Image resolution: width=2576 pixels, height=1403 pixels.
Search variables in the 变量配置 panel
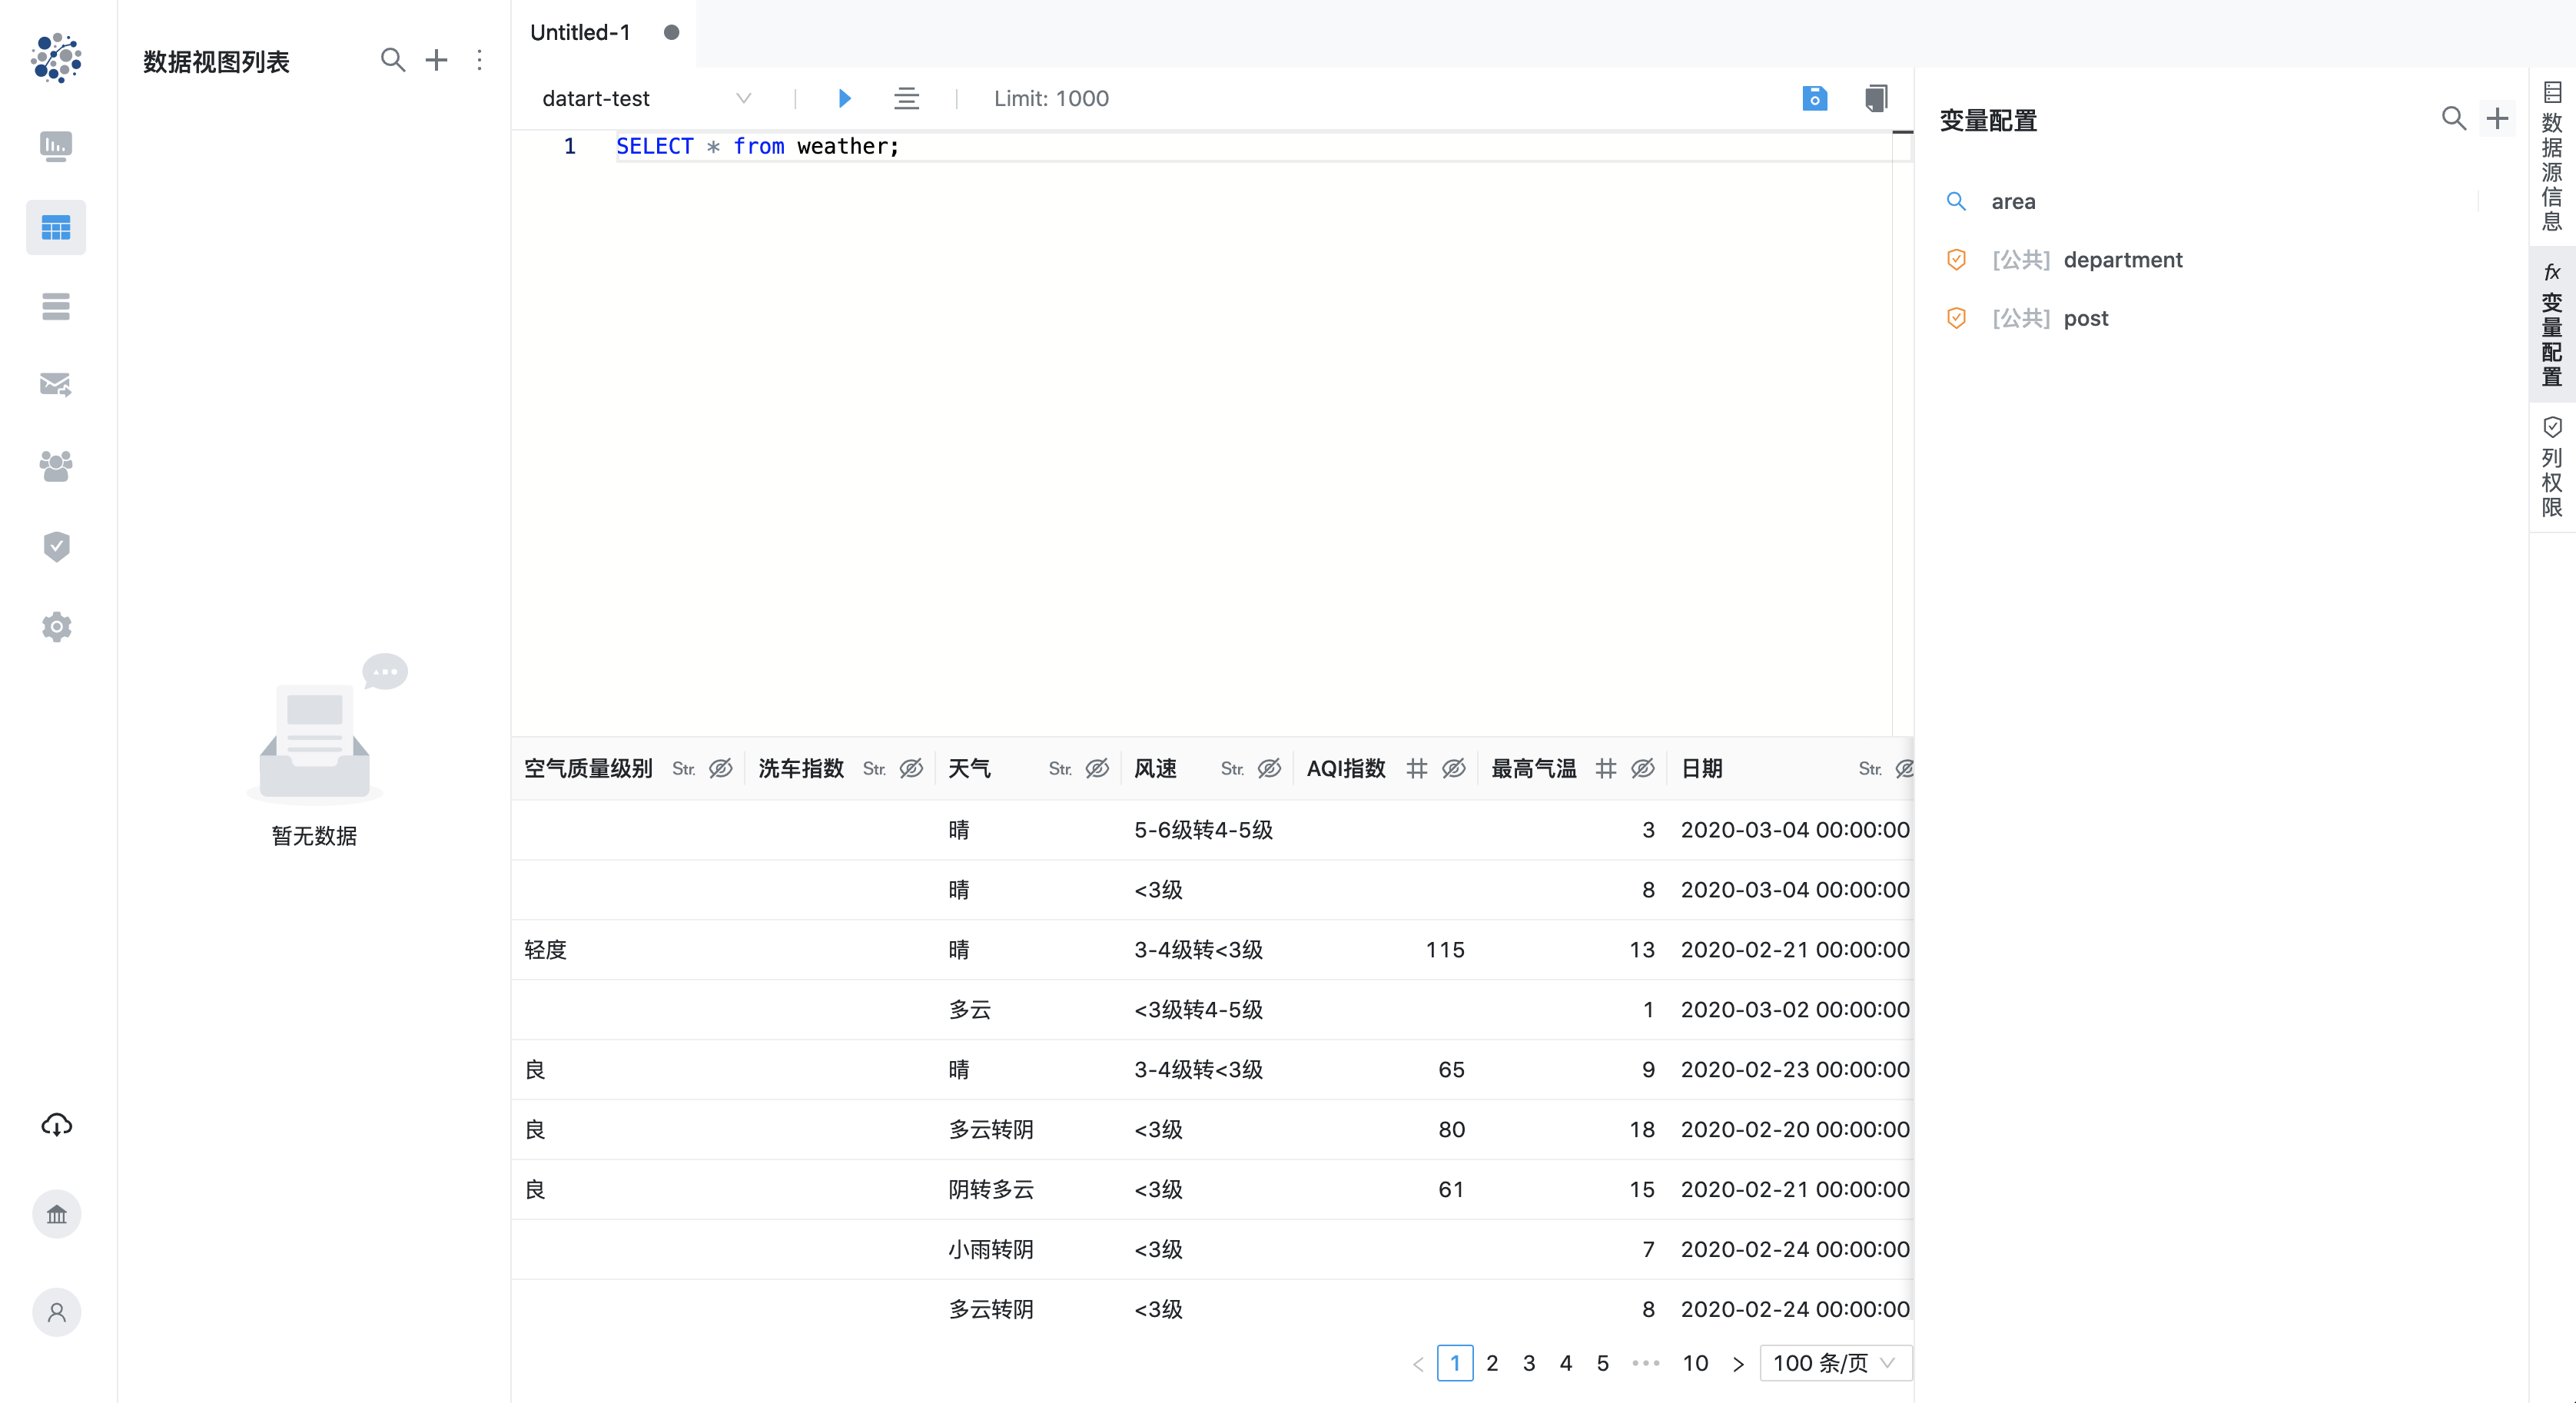tap(2454, 119)
